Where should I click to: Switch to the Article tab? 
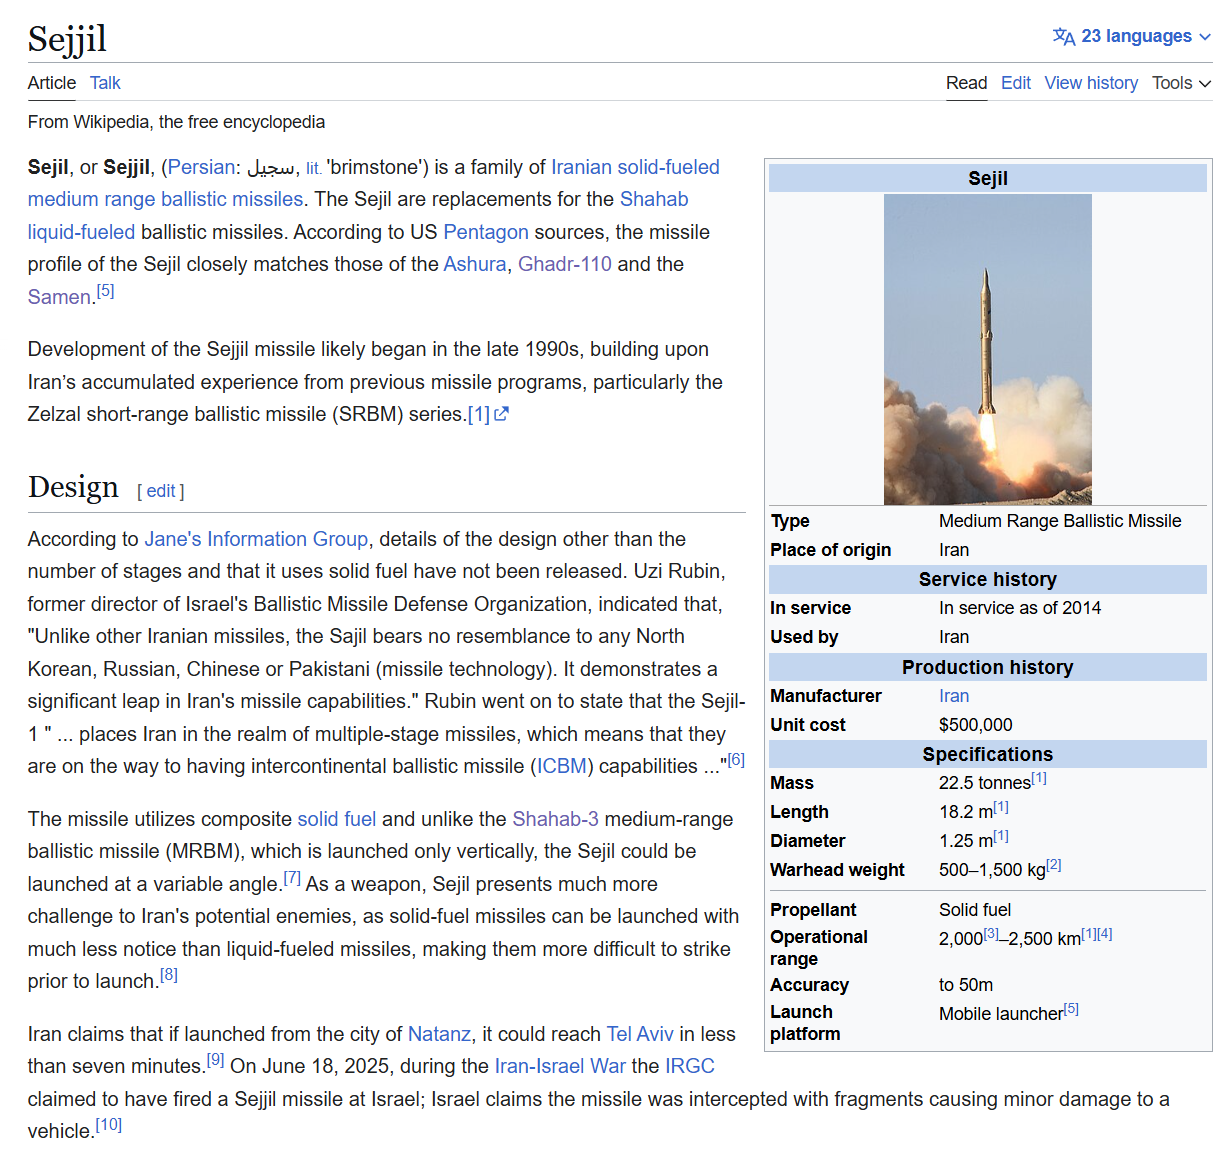pyautogui.click(x=52, y=83)
